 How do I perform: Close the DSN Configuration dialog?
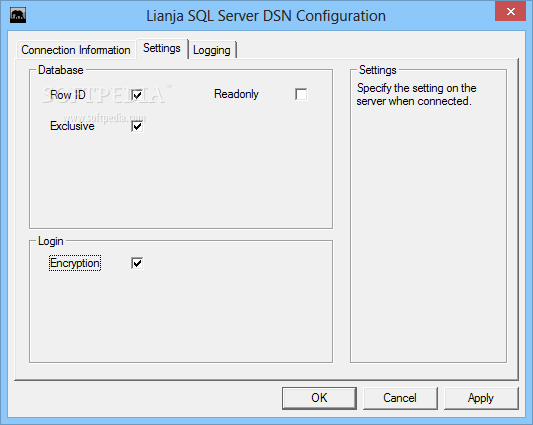(x=511, y=11)
